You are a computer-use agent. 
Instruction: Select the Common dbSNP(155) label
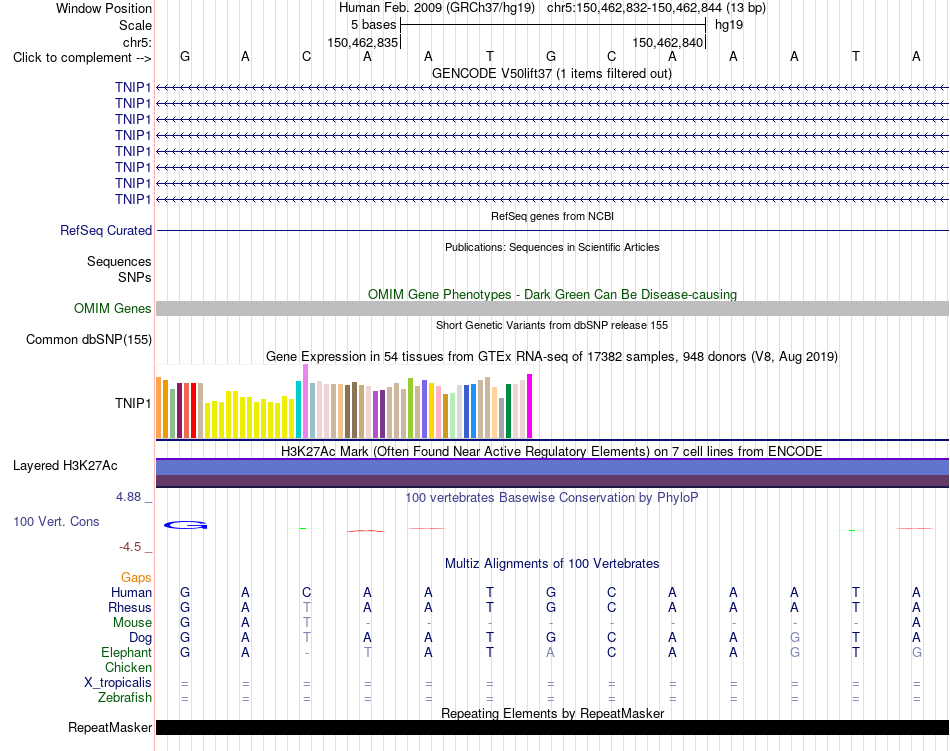point(88,339)
